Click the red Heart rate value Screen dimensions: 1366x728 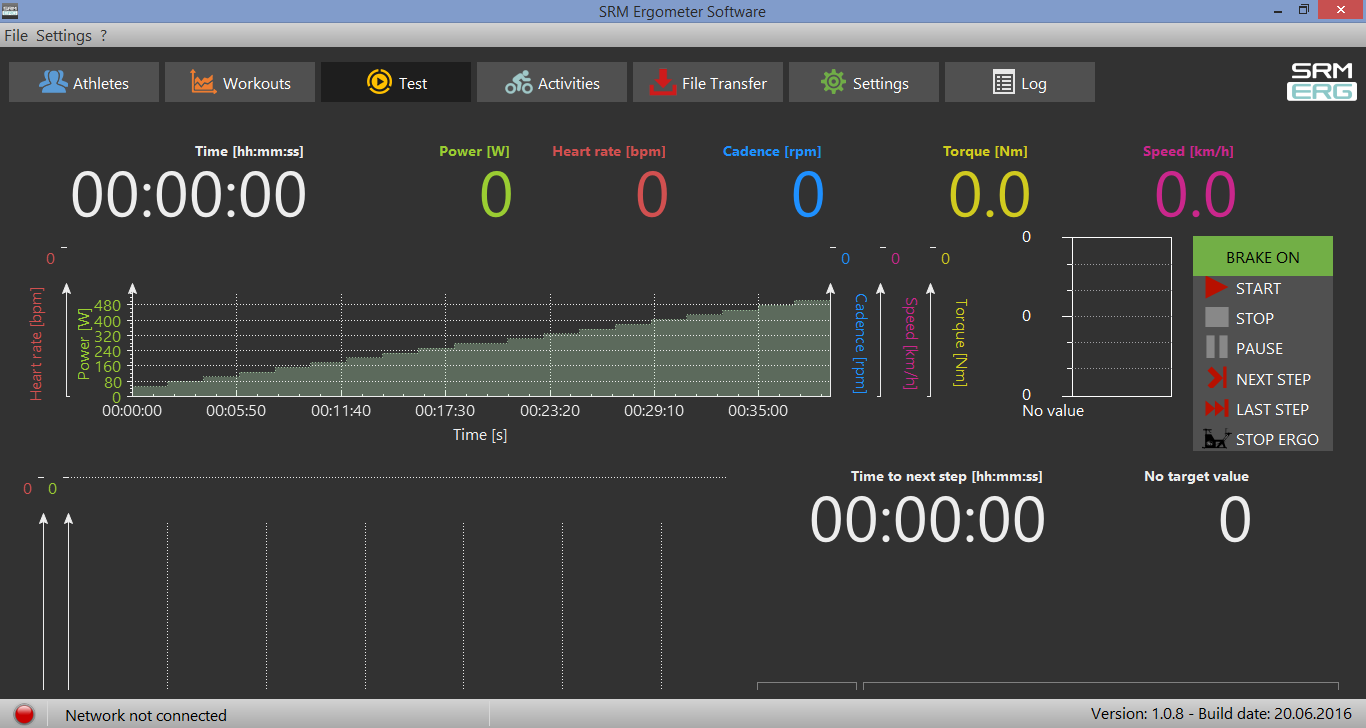652,194
